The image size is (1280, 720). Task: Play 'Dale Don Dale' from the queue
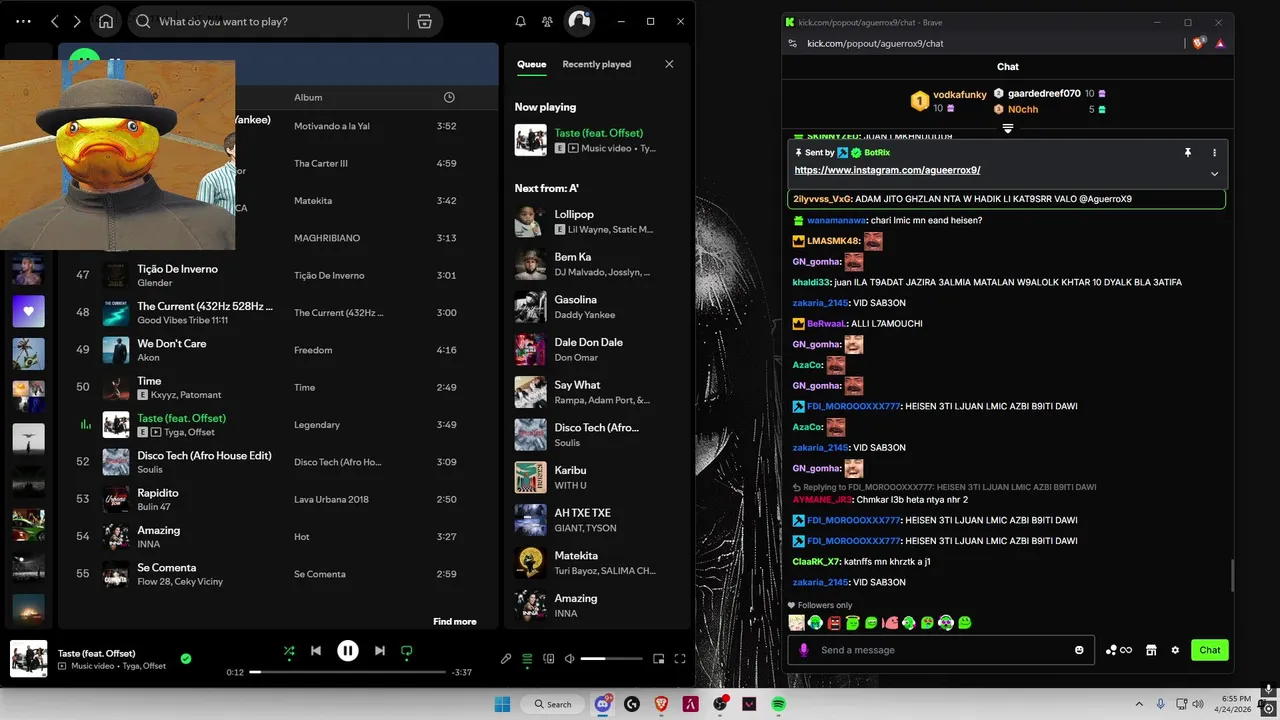pyautogui.click(x=596, y=349)
